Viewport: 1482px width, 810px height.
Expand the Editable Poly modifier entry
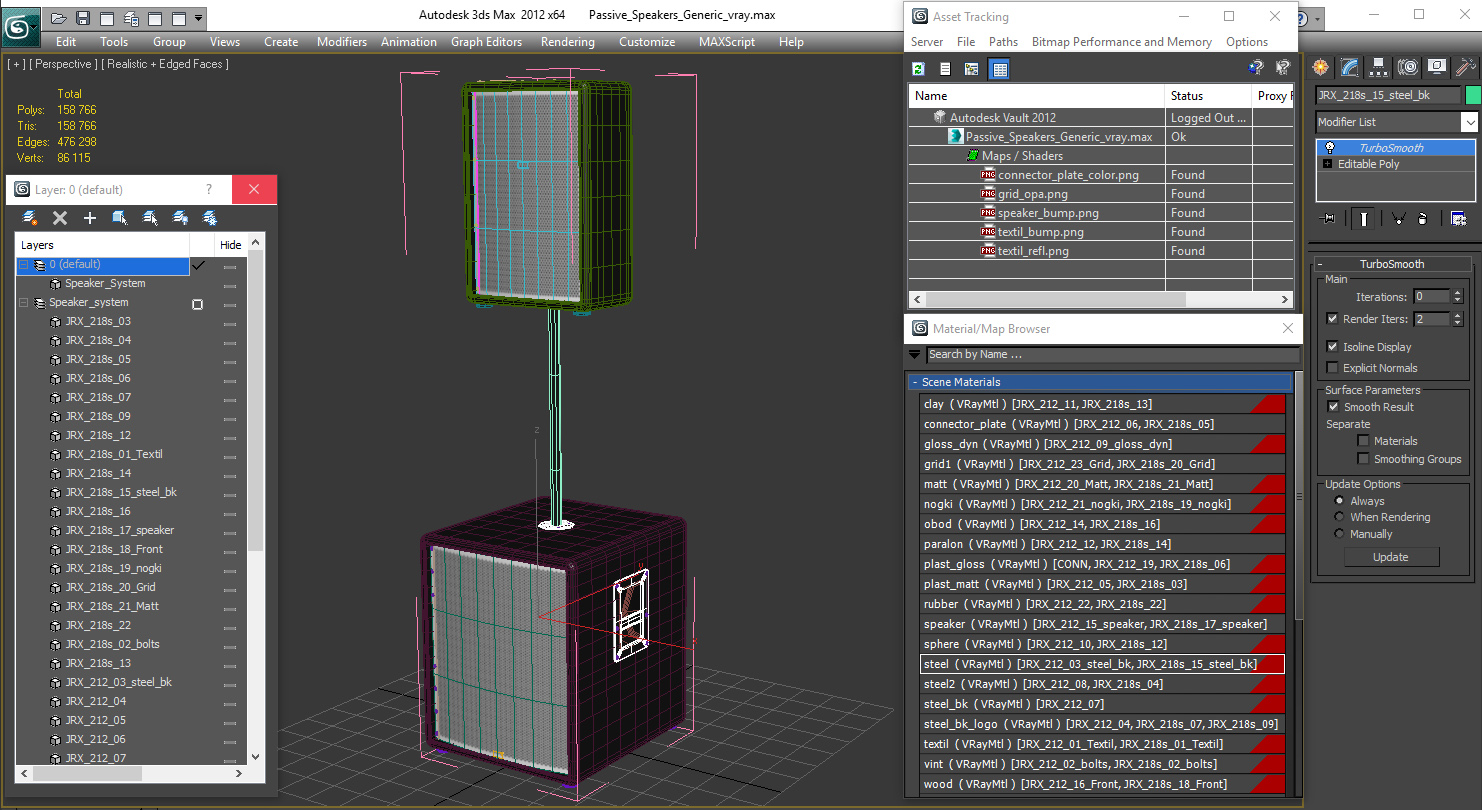[1327, 164]
